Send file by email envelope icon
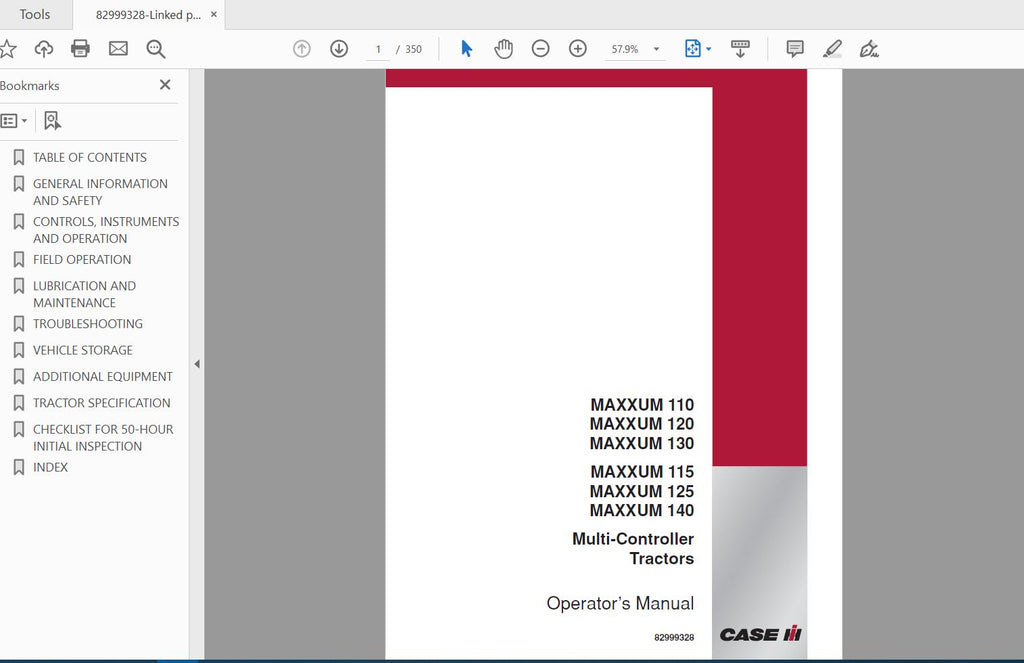The height and width of the screenshot is (663, 1024). 118,48
